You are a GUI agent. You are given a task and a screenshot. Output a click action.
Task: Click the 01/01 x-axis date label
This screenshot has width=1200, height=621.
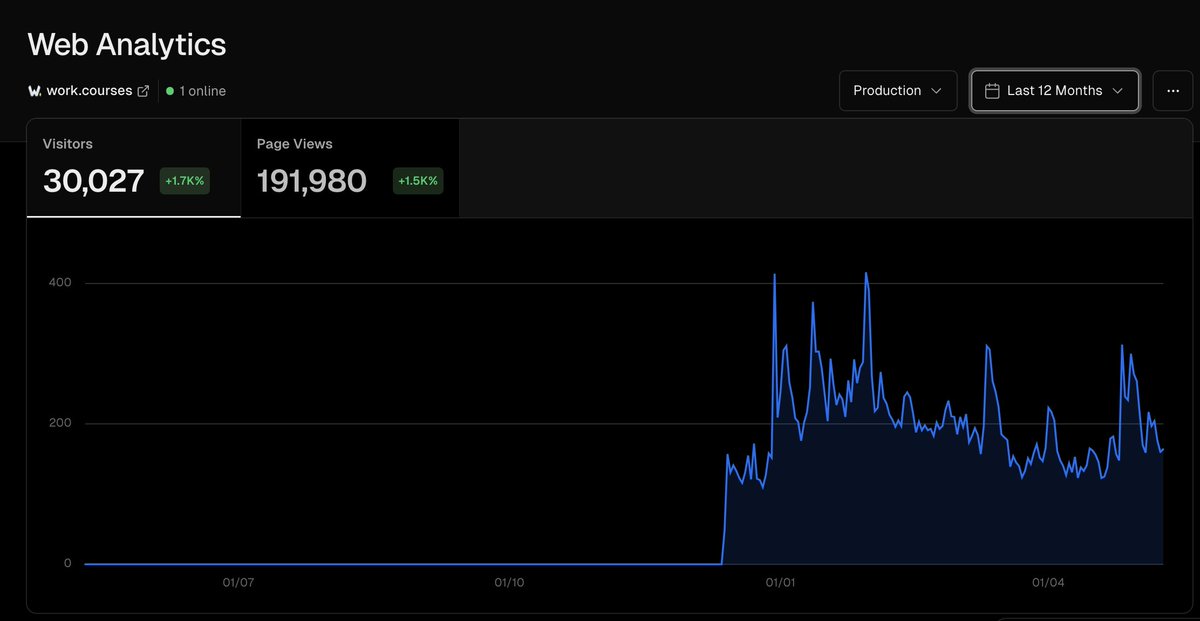point(780,582)
